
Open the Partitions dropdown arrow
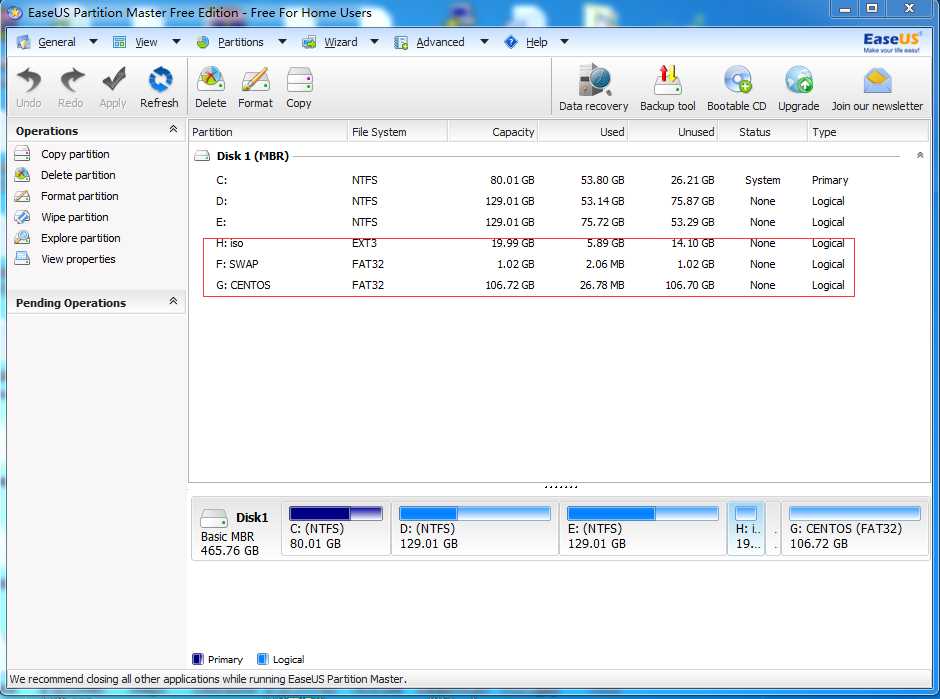point(282,42)
